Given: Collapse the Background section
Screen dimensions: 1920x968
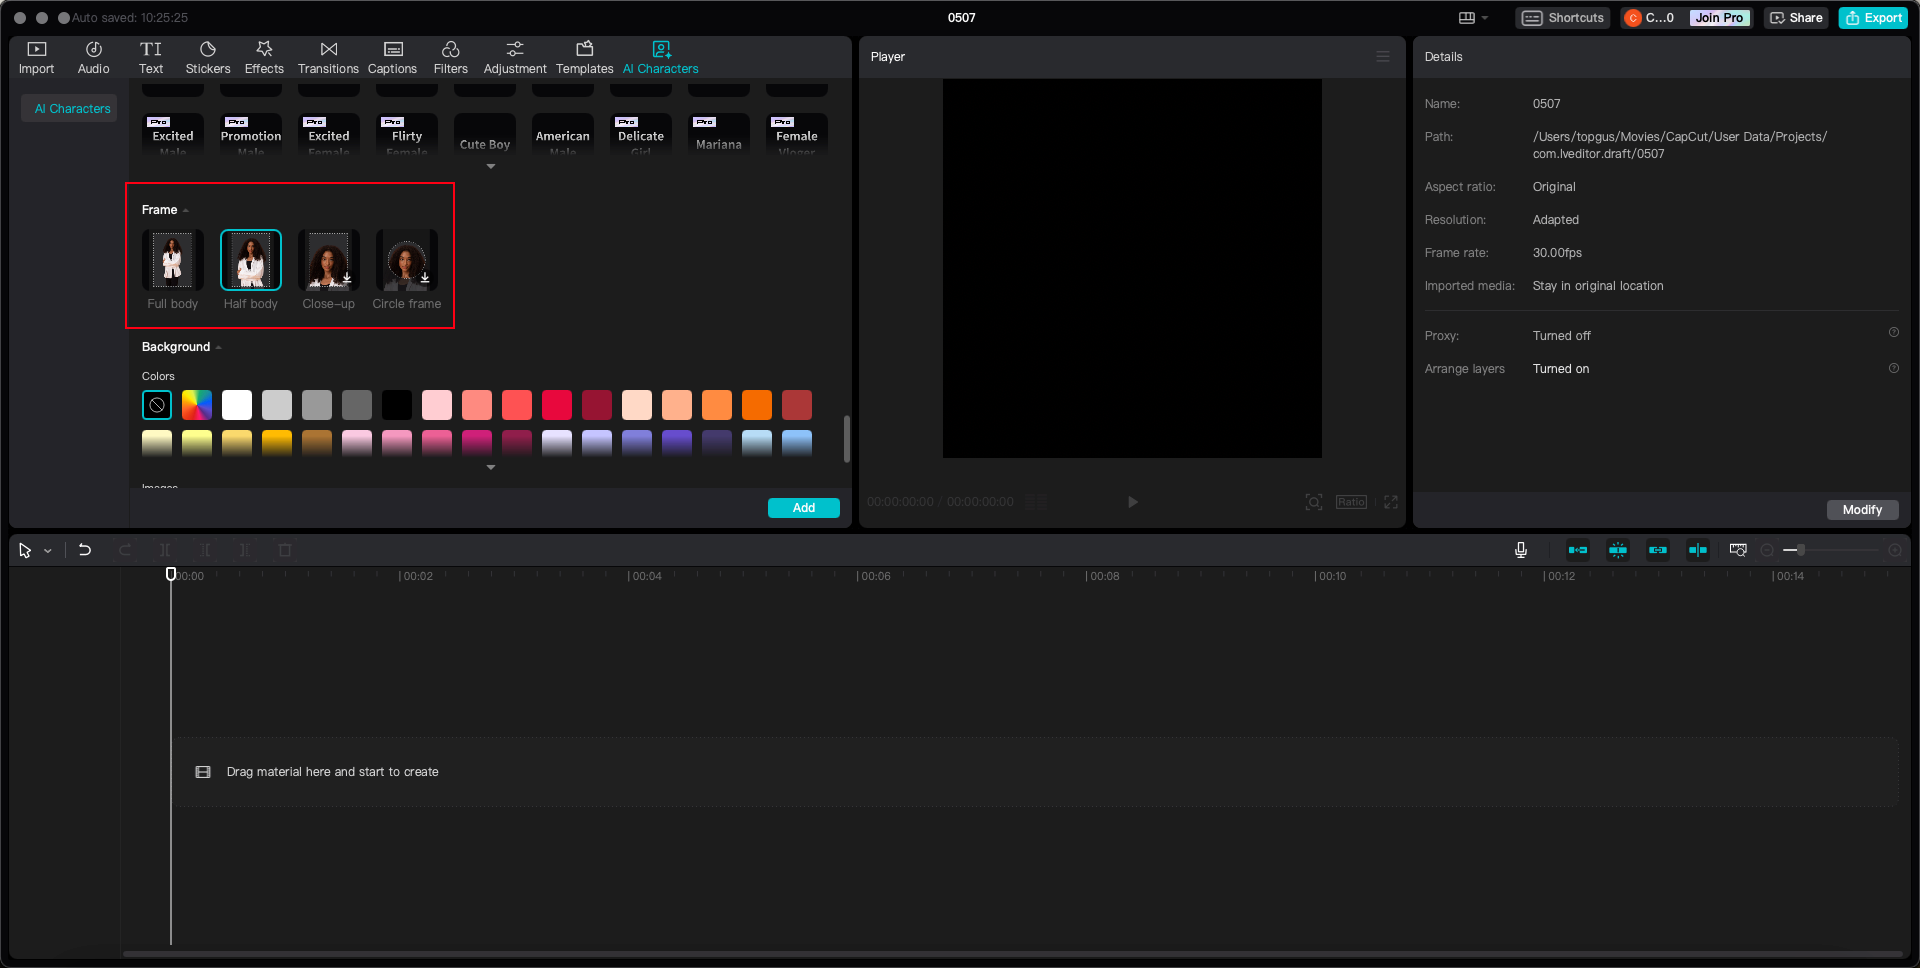Looking at the screenshot, I should (x=219, y=347).
